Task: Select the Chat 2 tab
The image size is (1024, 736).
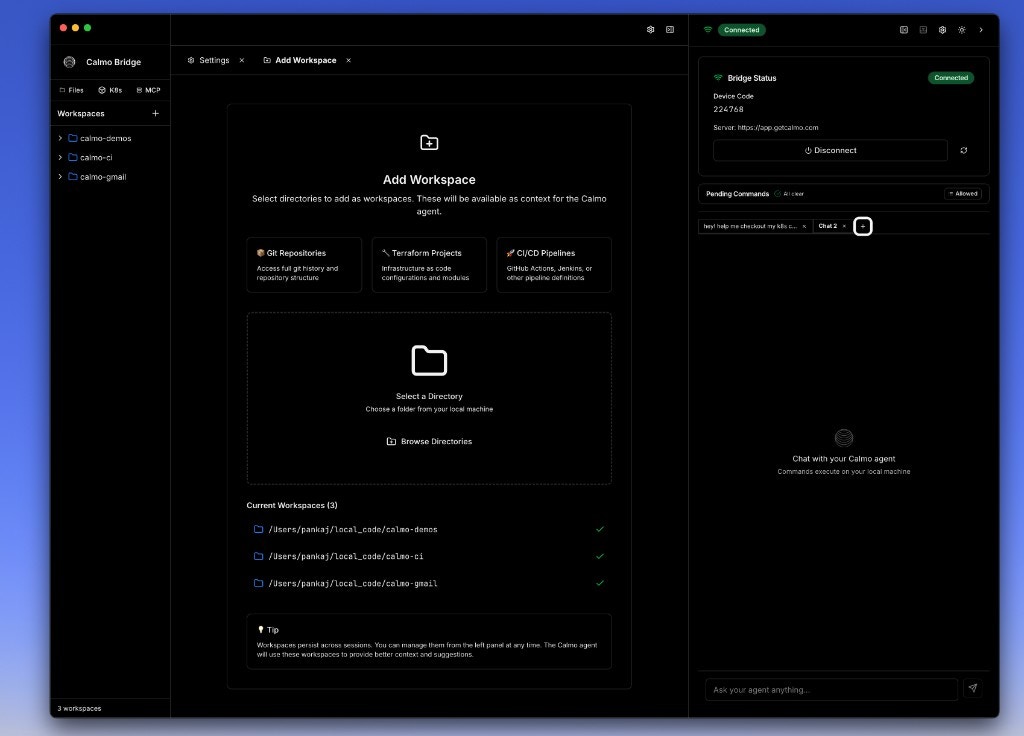Action: pos(829,226)
